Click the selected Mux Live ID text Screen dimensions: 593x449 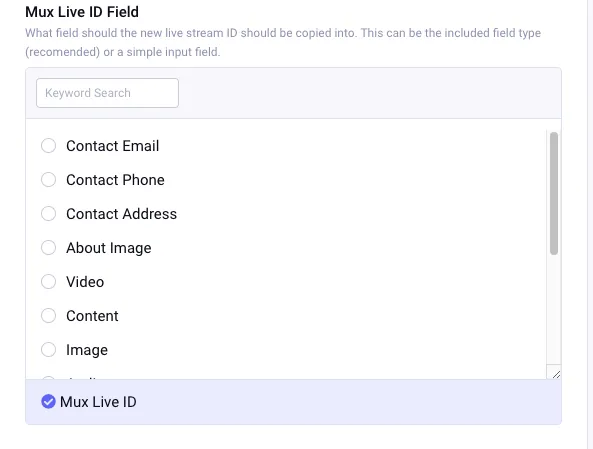(98, 402)
